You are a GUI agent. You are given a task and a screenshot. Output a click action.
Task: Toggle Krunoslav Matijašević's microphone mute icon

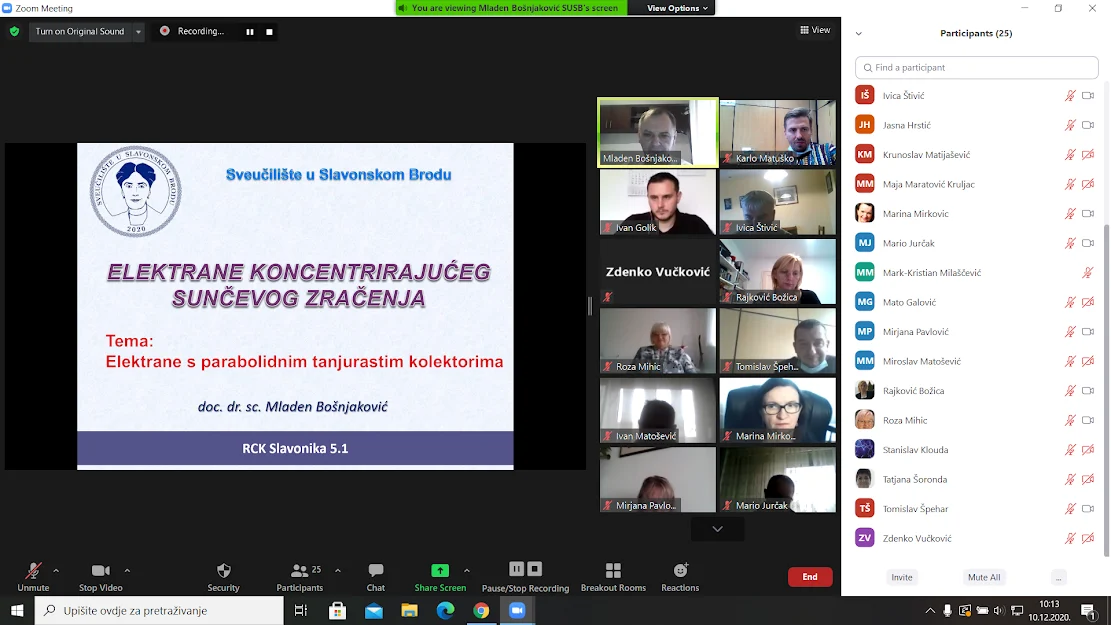click(x=1070, y=154)
